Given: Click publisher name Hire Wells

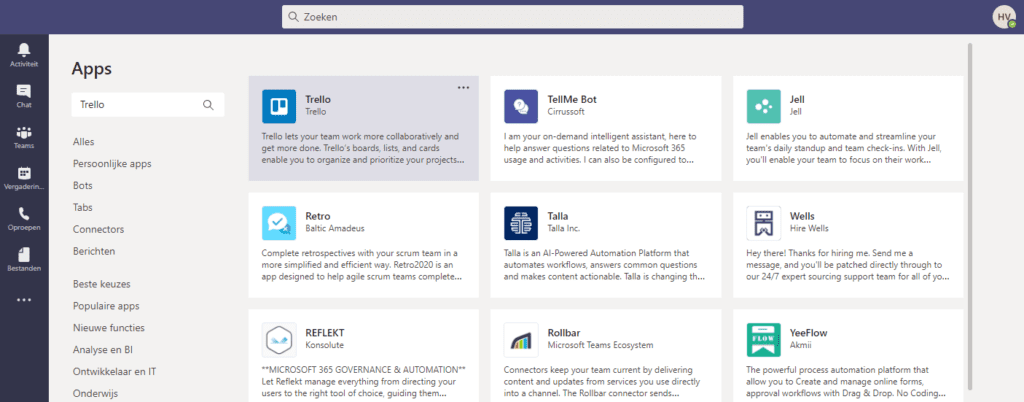Looking at the screenshot, I should (809, 228).
